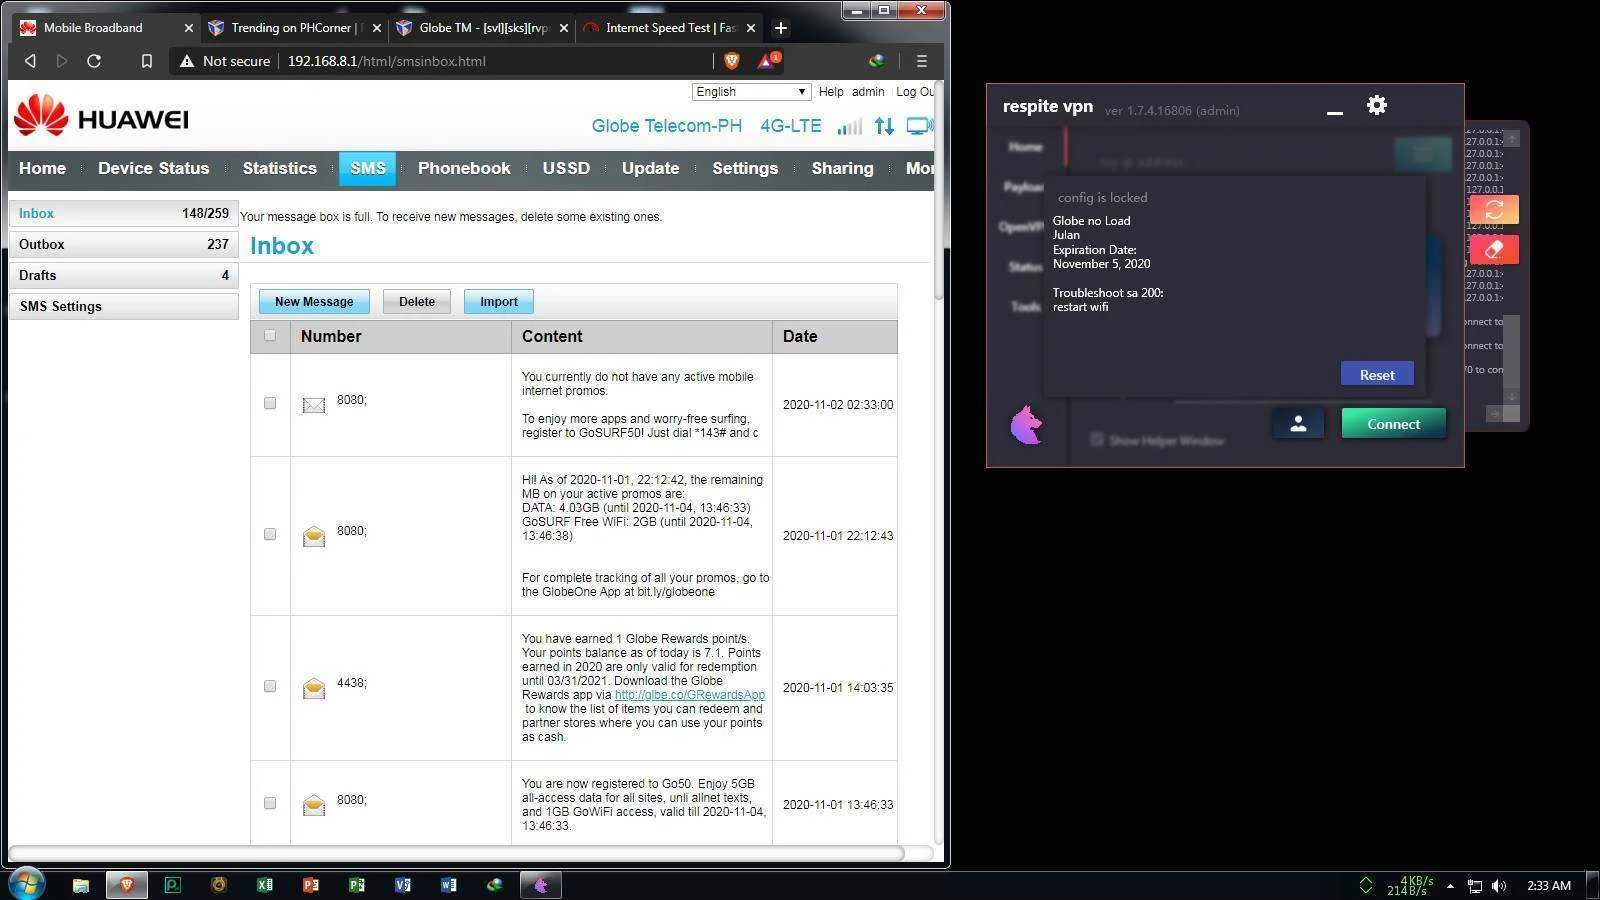The height and width of the screenshot is (900, 1600).
Task: Open the browser hamburger menu
Action: pyautogui.click(x=921, y=61)
